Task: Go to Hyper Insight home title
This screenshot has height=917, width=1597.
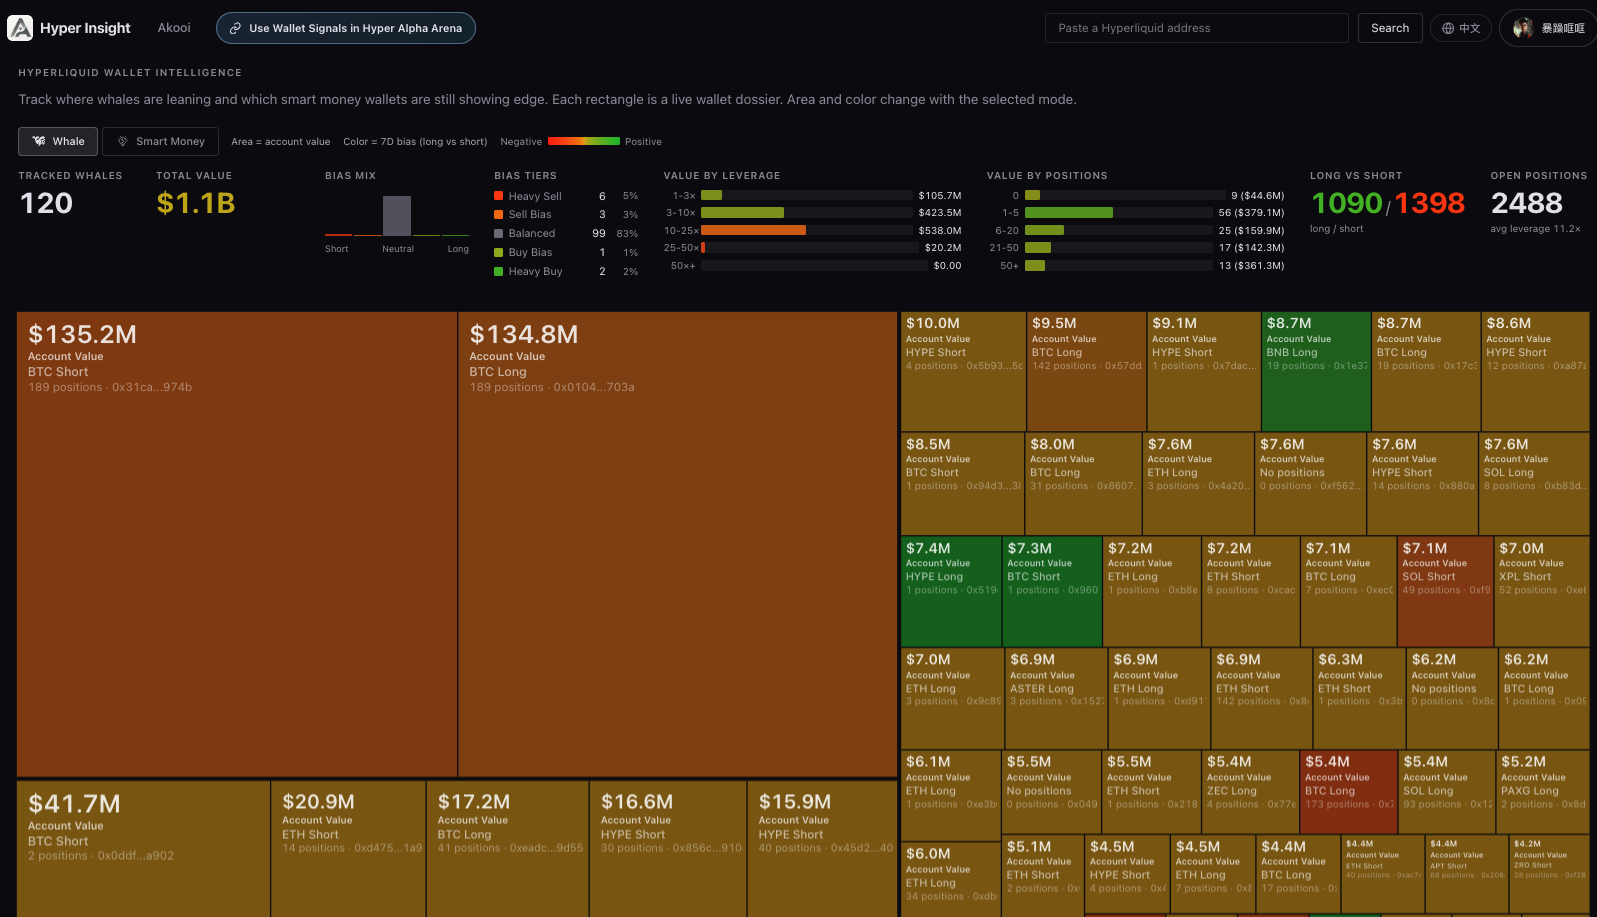Action: 85,28
